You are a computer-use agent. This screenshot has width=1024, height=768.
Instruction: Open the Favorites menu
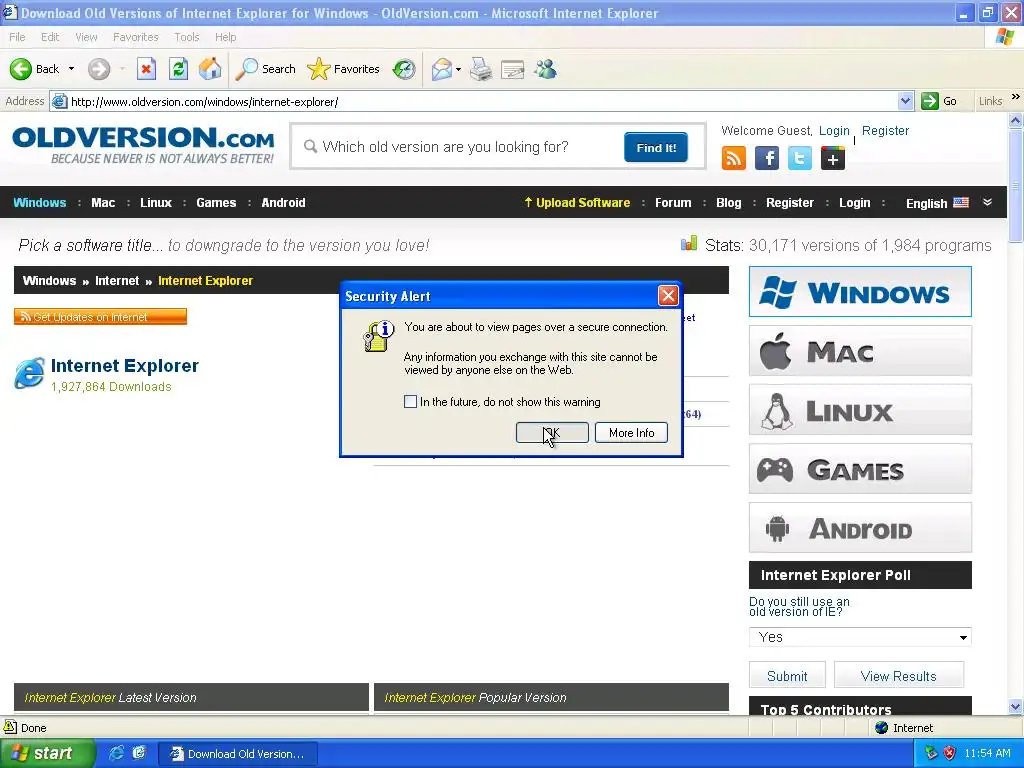[x=135, y=37]
